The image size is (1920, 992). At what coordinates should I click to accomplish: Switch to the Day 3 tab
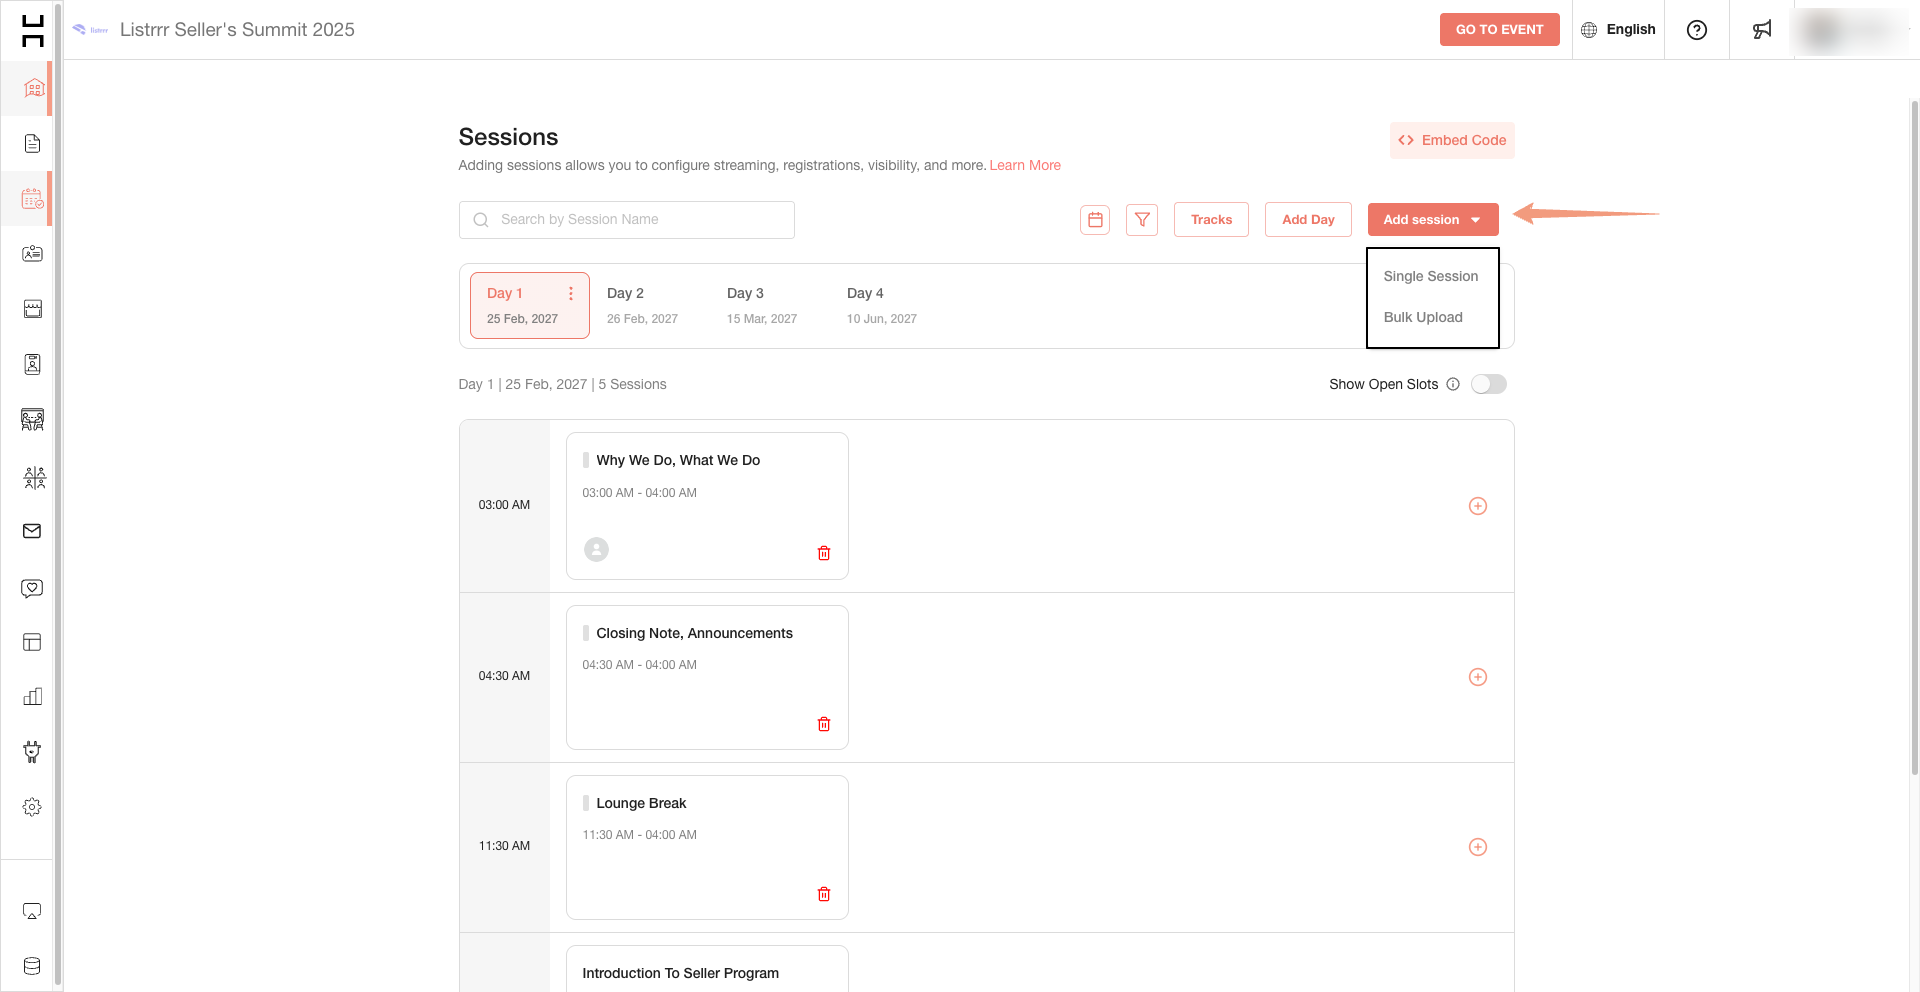(x=762, y=305)
